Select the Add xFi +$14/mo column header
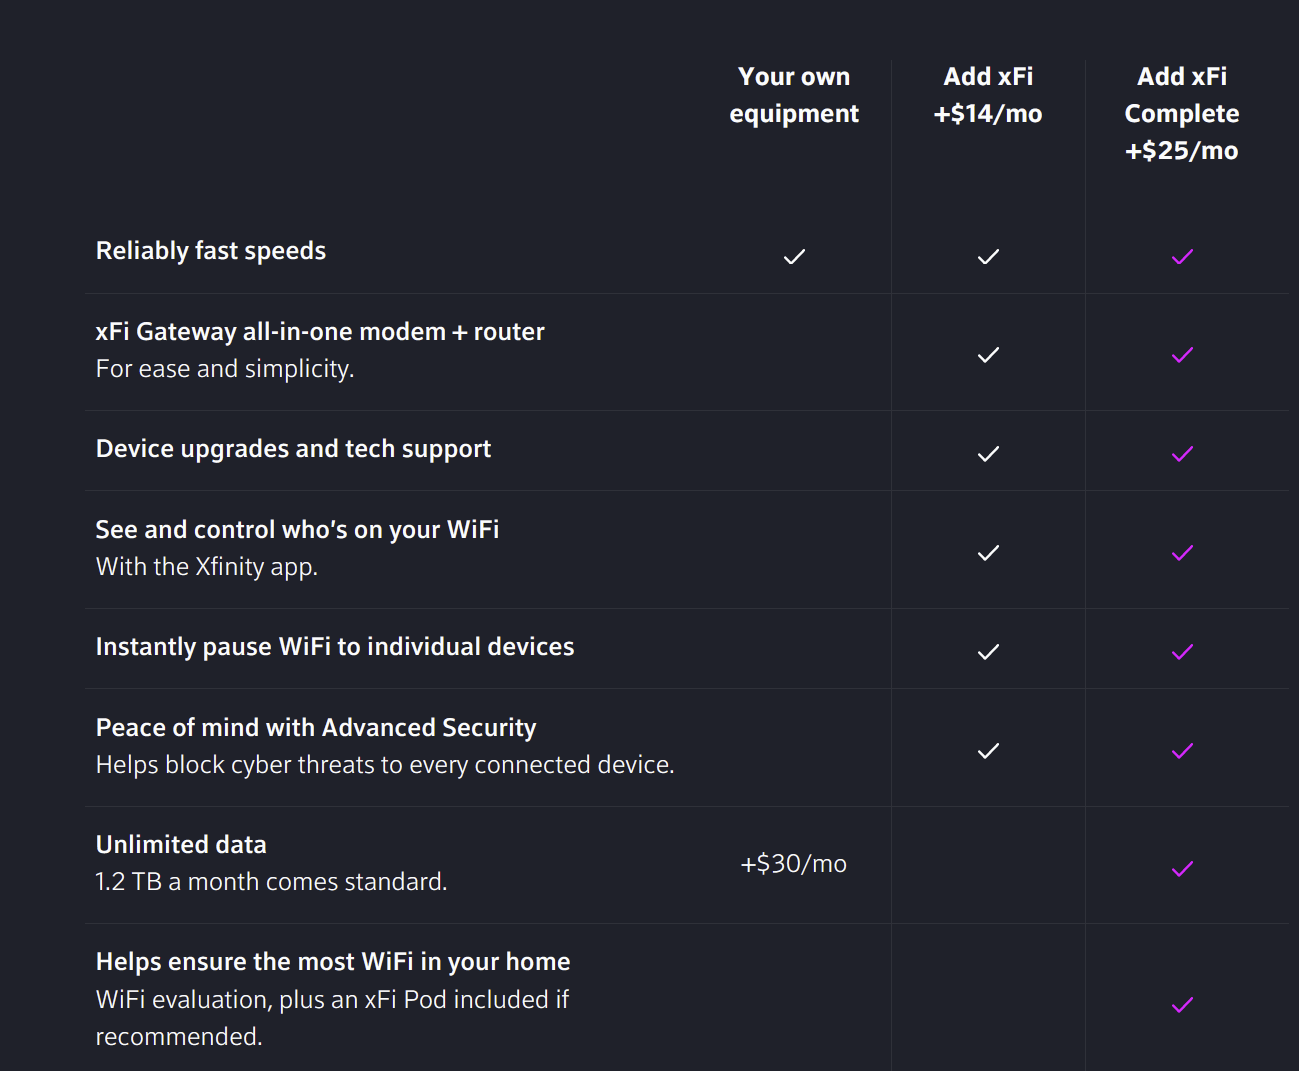This screenshot has height=1071, width=1299. (988, 95)
